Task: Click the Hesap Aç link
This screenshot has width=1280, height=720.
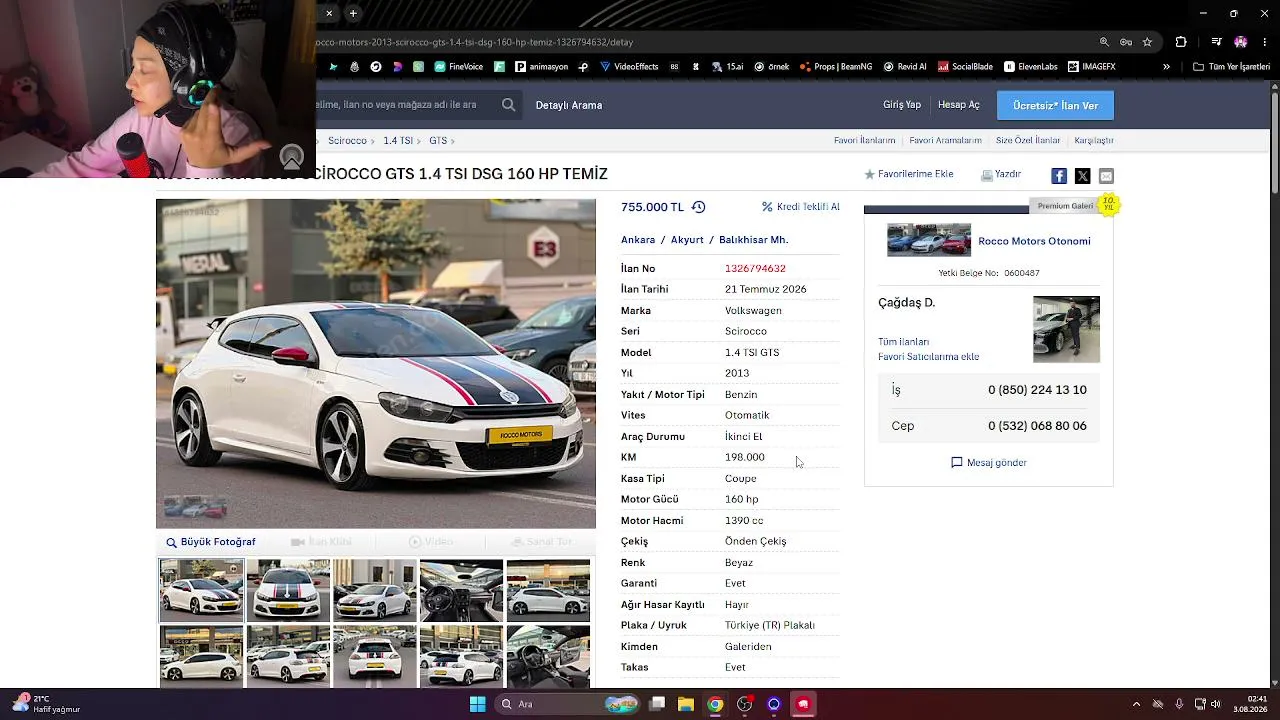Action: [x=959, y=105]
